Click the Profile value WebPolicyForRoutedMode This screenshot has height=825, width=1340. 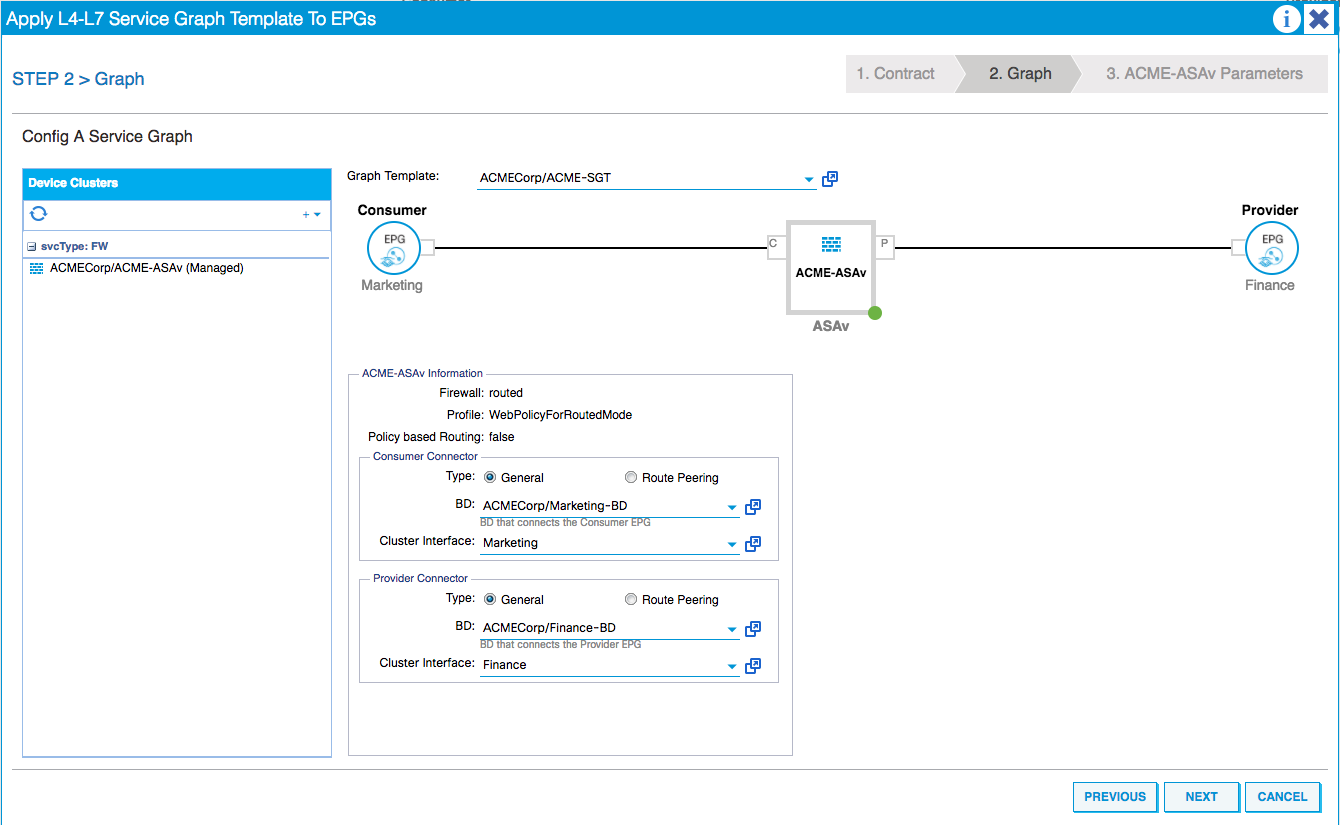click(560, 415)
